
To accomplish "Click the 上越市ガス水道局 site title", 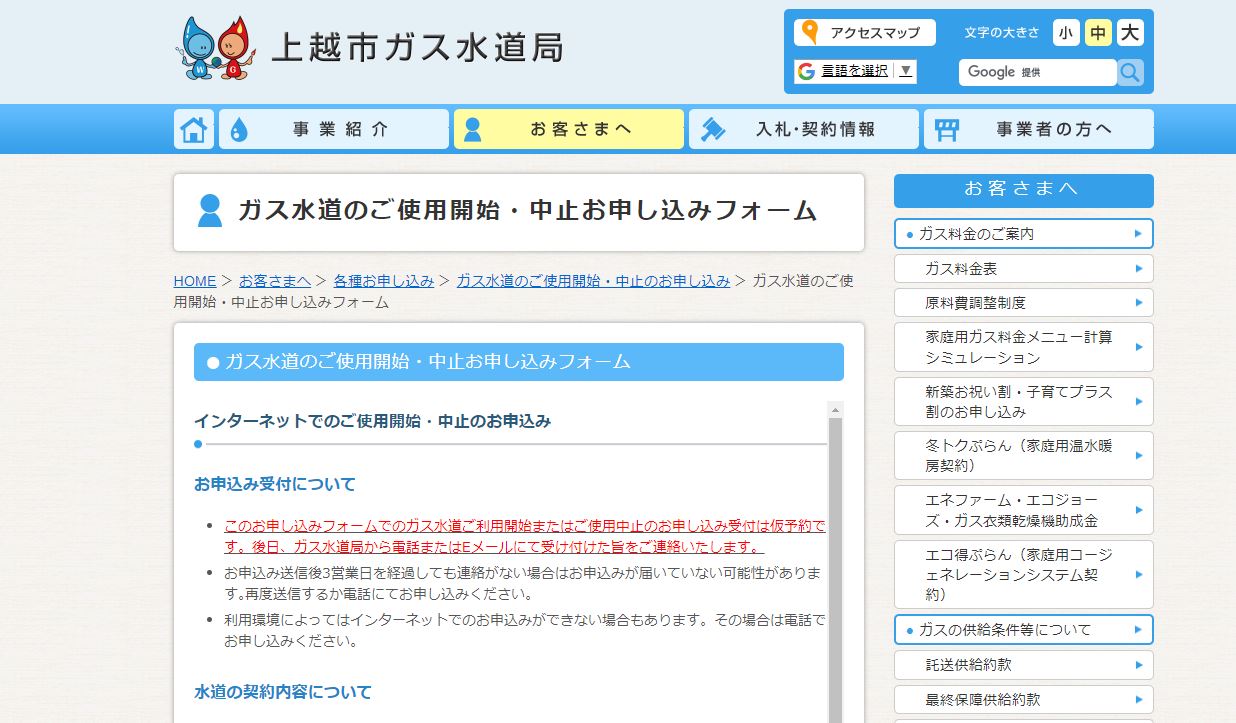I will [x=417, y=47].
